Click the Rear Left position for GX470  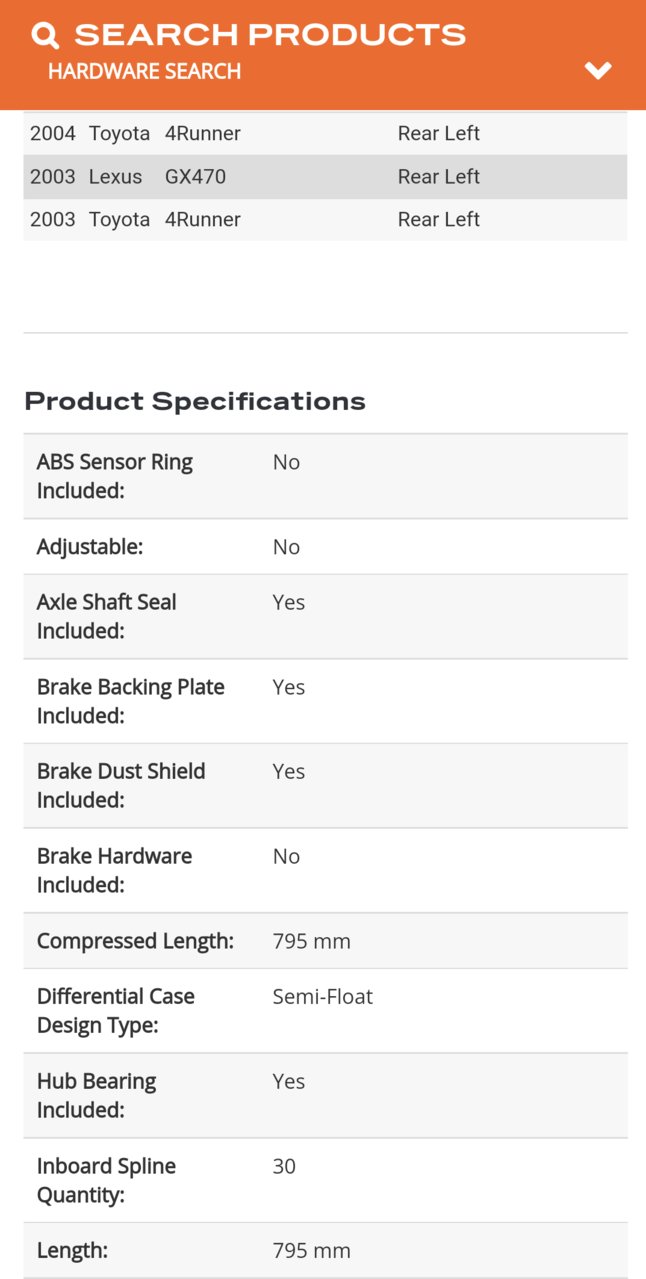438,176
